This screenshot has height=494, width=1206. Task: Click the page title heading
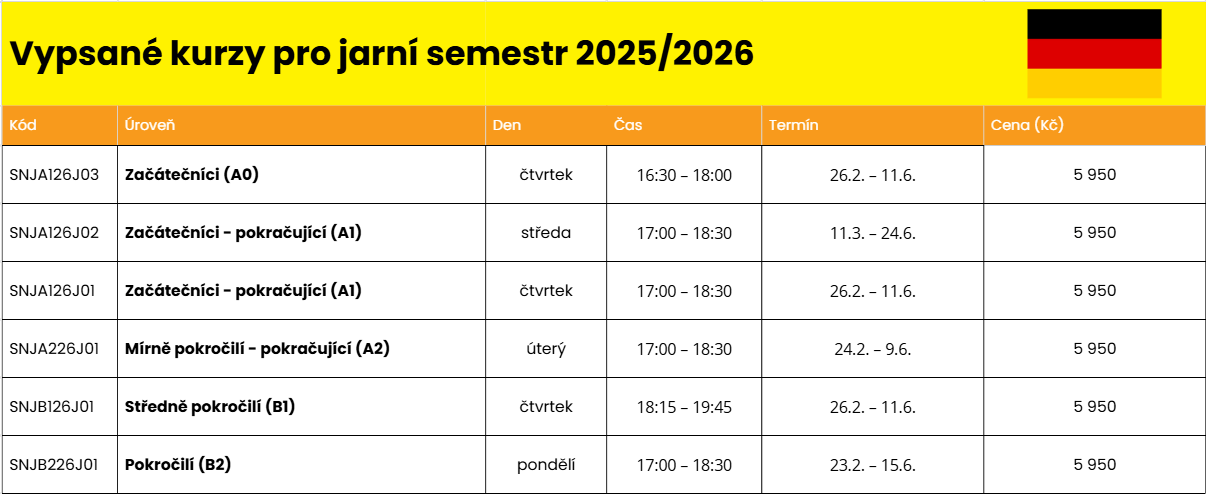pyautogui.click(x=381, y=54)
